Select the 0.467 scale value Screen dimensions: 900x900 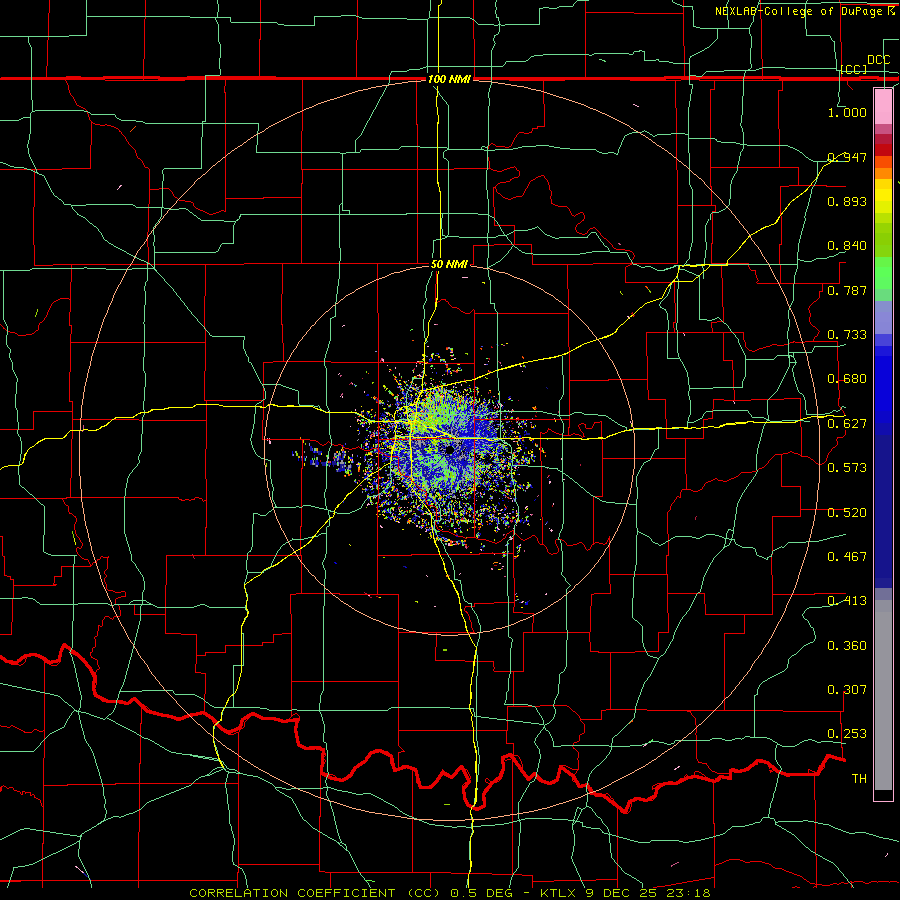(847, 557)
